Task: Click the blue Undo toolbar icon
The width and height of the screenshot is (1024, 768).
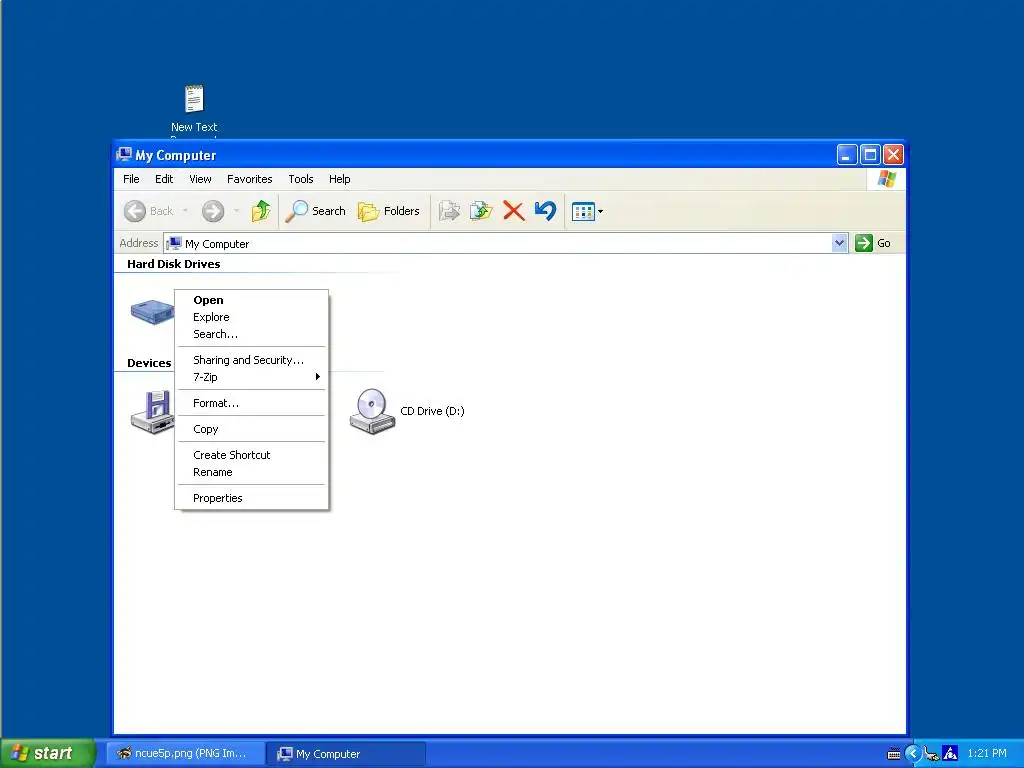Action: point(545,211)
